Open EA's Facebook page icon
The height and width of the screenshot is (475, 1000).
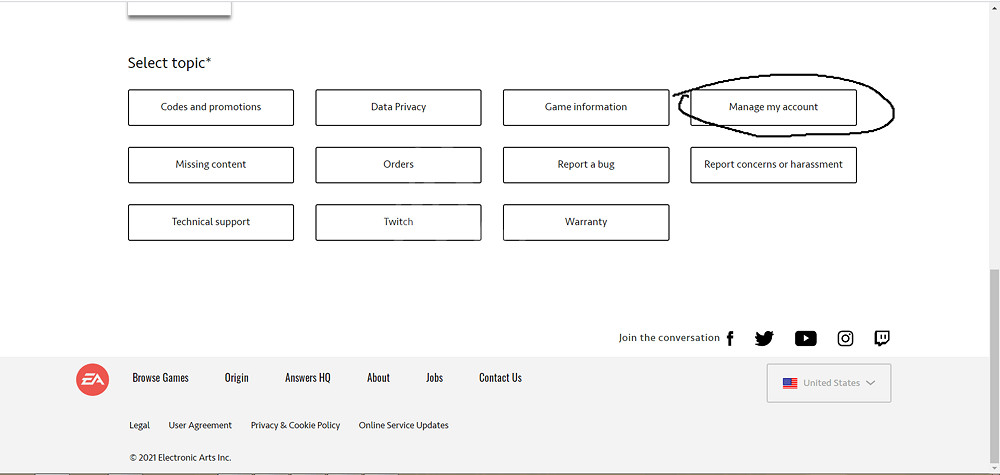pos(730,338)
